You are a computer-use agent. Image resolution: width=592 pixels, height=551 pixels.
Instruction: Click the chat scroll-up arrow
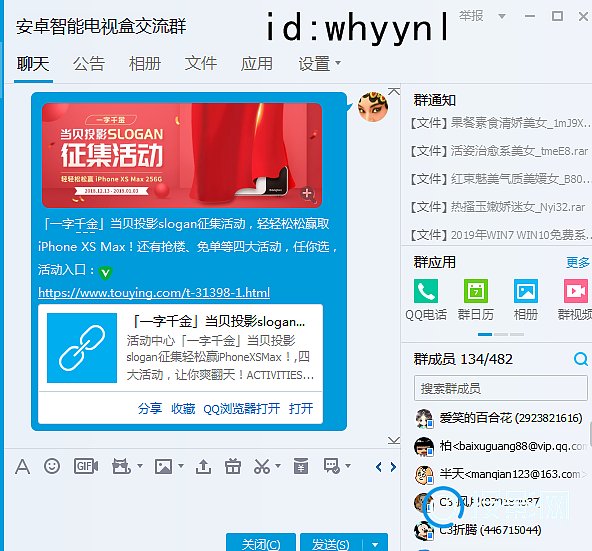click(394, 92)
